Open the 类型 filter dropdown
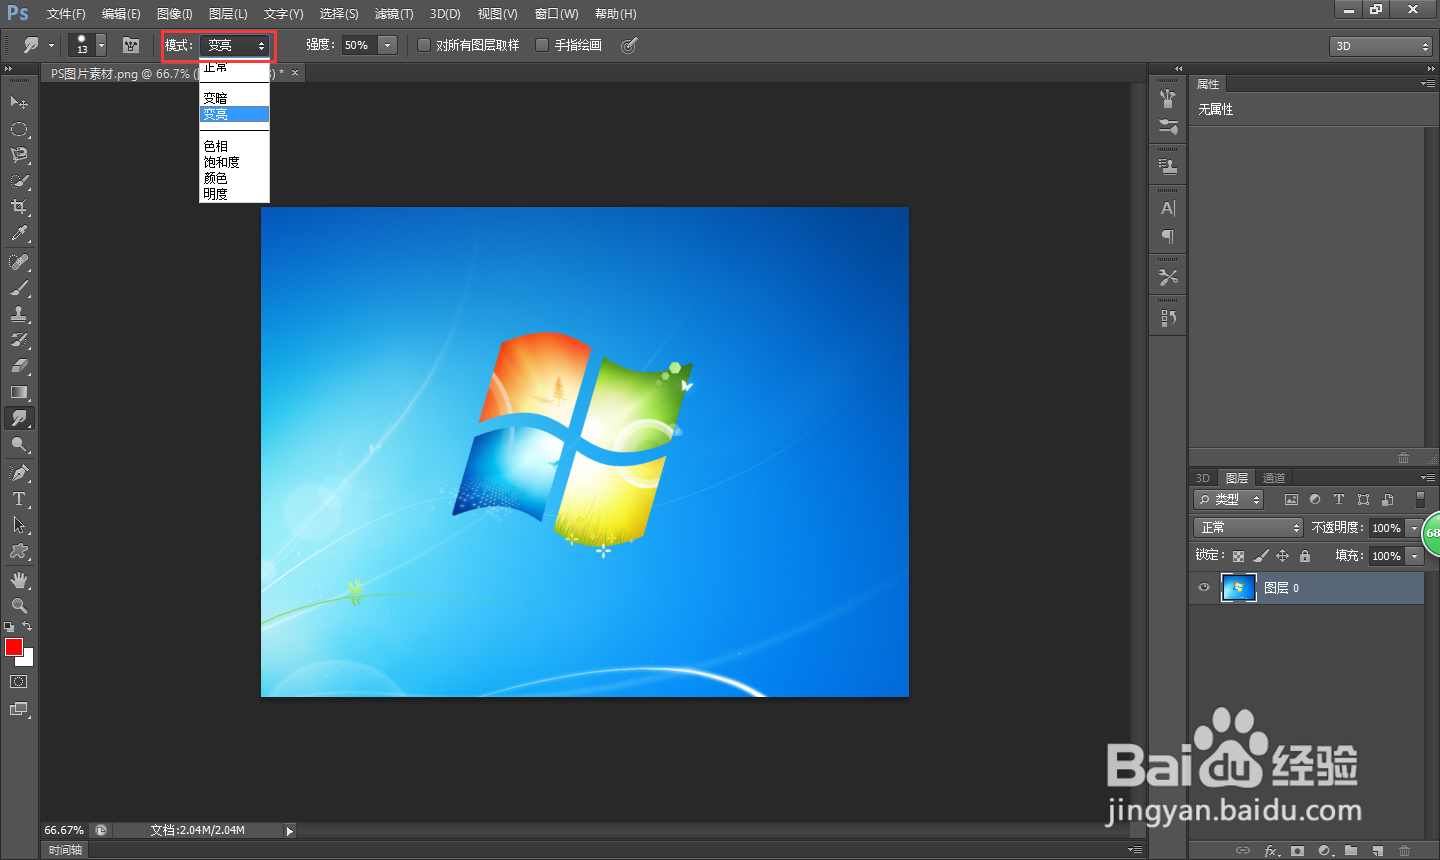 [1229, 499]
